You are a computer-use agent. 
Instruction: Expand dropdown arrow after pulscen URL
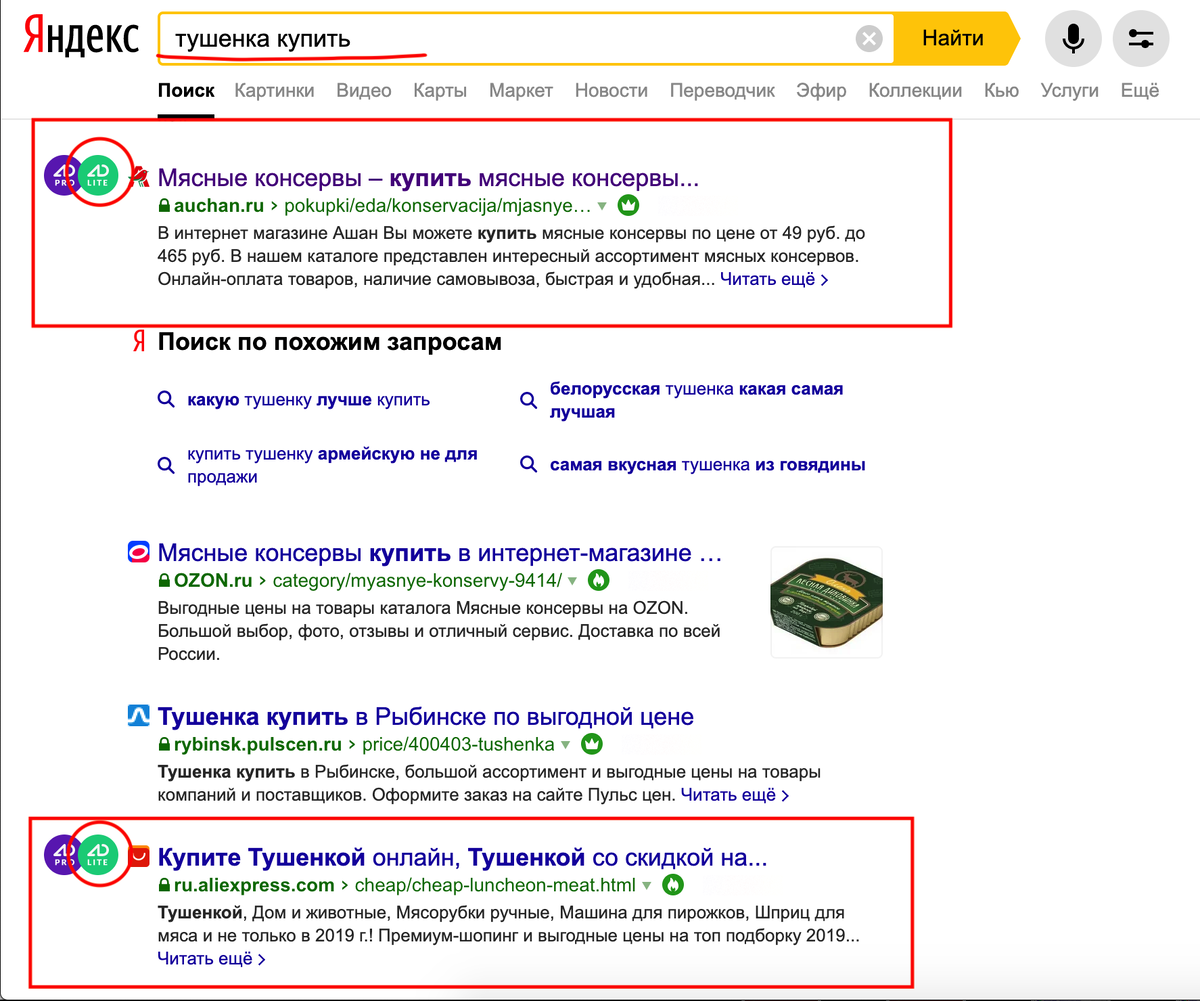coord(565,745)
